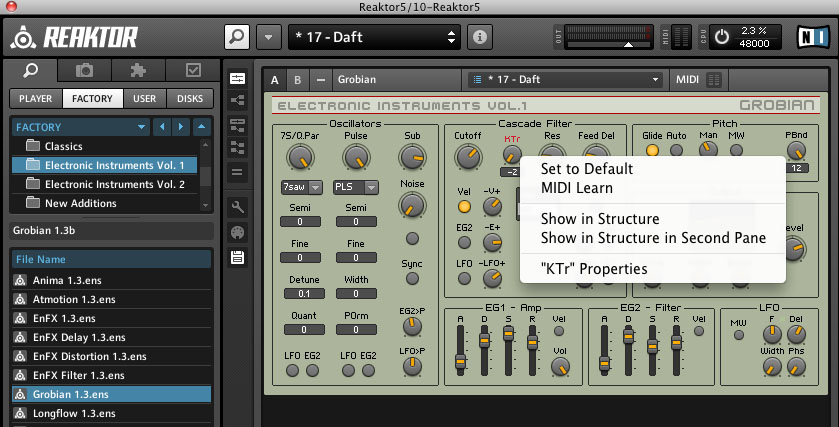Go back with left arrow in browser
The image size is (839, 427).
pos(162,127)
